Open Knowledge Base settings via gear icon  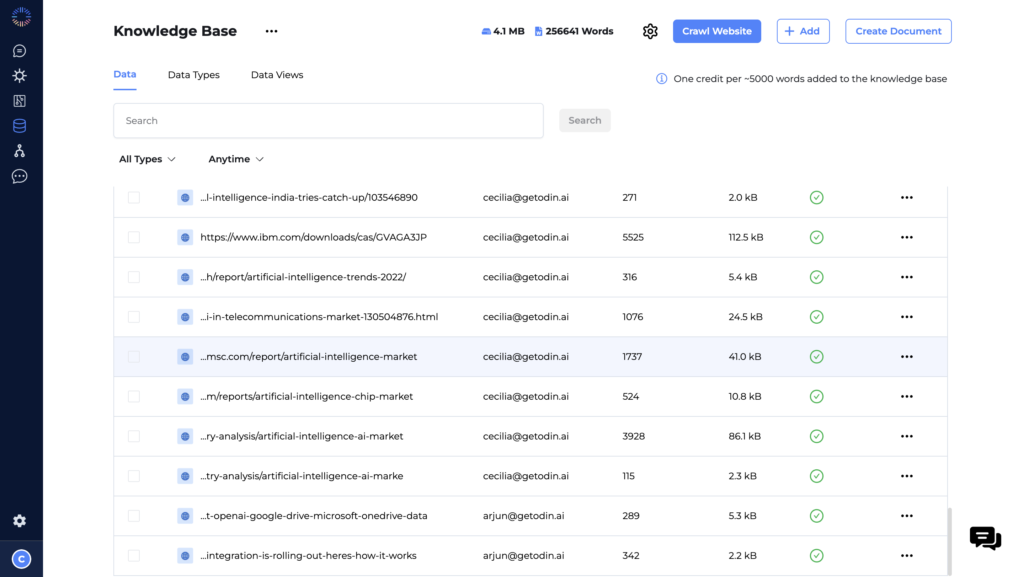[x=650, y=31]
